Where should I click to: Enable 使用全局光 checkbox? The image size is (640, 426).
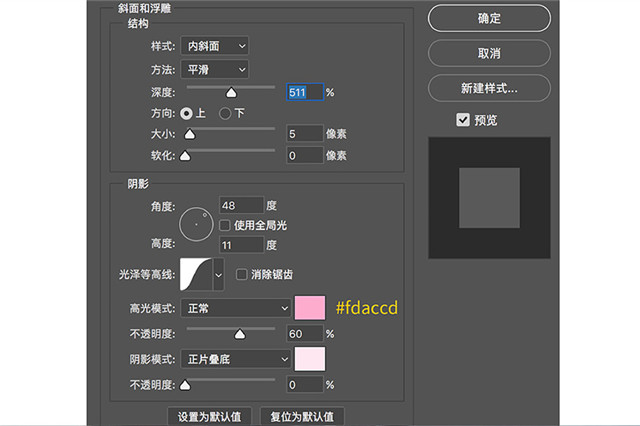point(225,225)
